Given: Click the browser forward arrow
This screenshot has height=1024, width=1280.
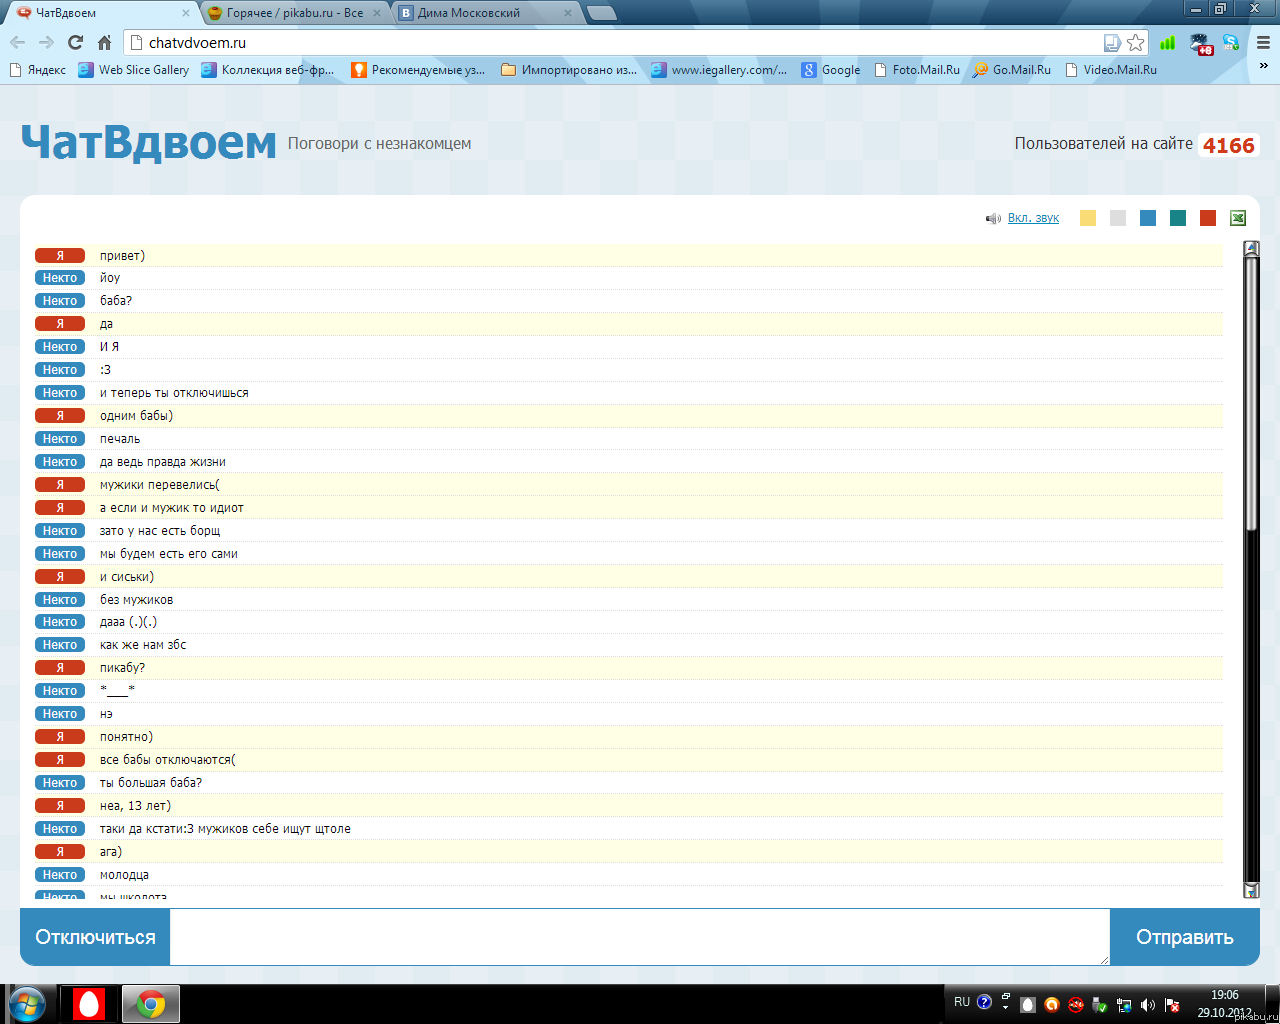Looking at the screenshot, I should (46, 43).
